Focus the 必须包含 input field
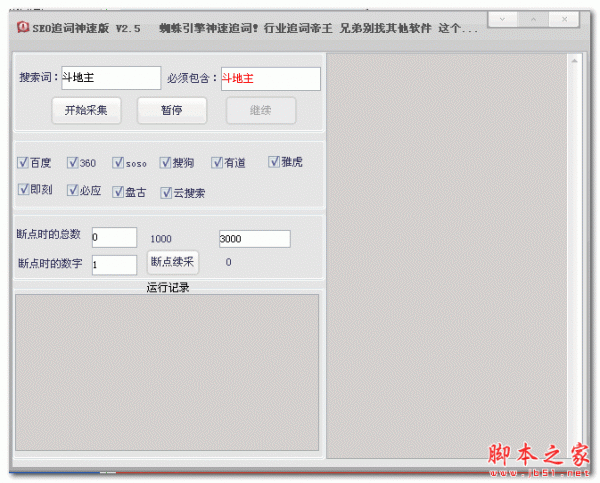Screen dimensions: 600x483 (271, 79)
